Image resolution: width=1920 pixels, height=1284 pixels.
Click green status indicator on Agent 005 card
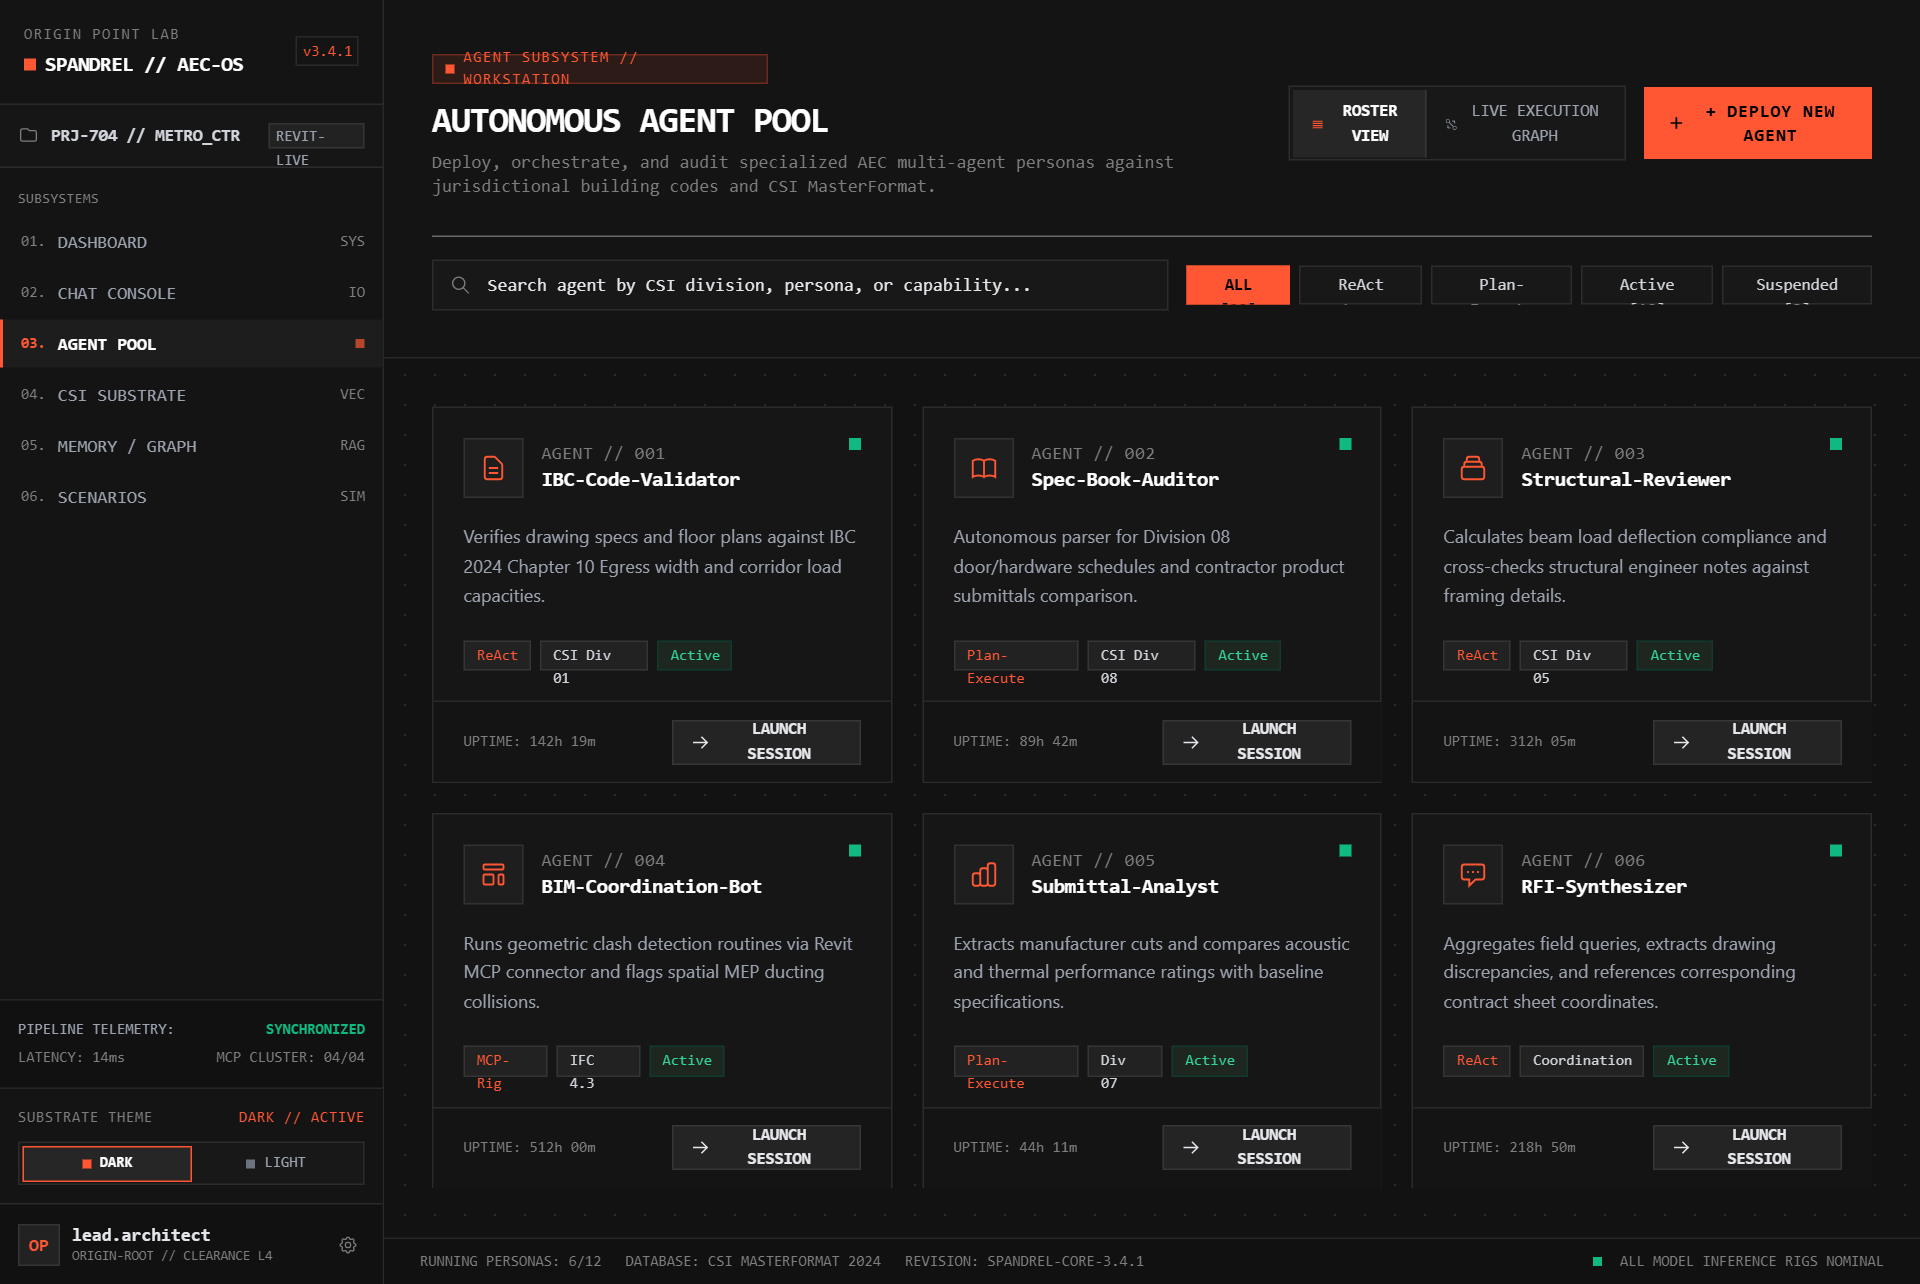(x=1345, y=851)
